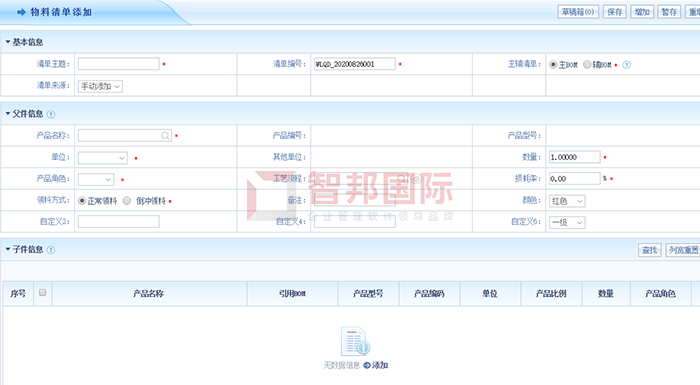700x385 pixels.
Task: Click the 产品角色 column header in table
Action: point(660,294)
